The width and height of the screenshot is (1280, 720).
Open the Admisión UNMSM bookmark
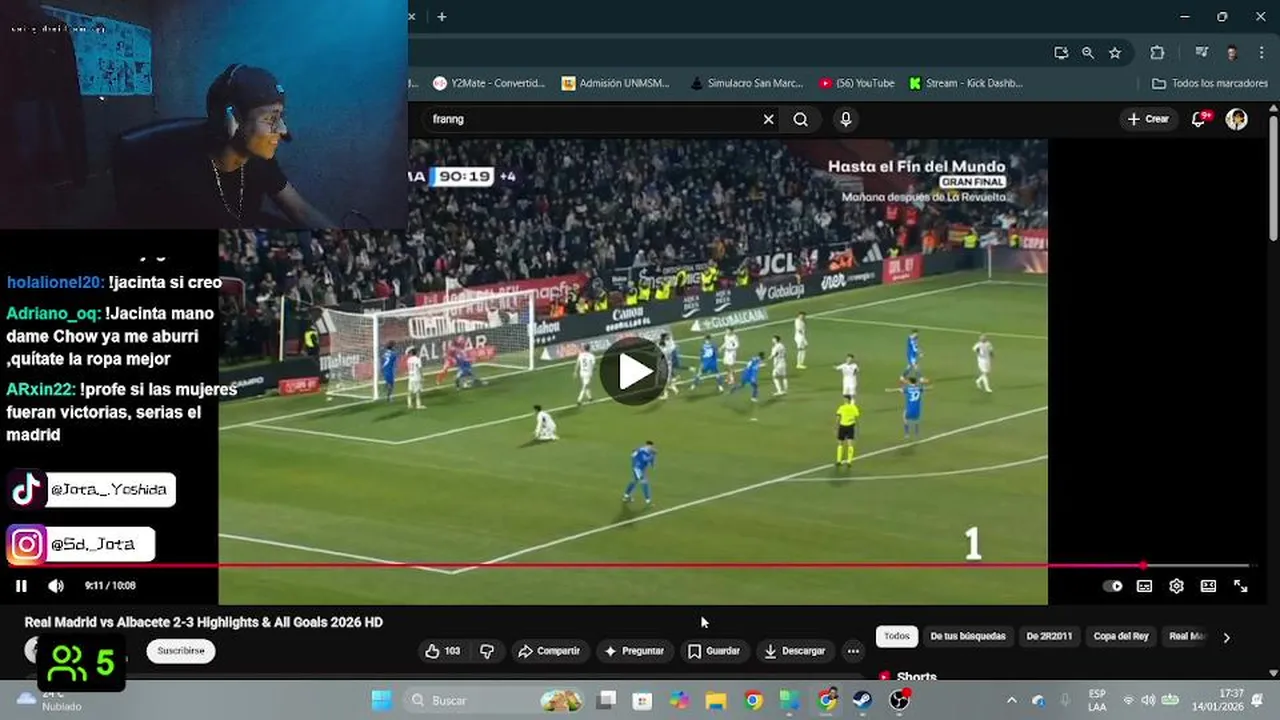click(x=615, y=83)
